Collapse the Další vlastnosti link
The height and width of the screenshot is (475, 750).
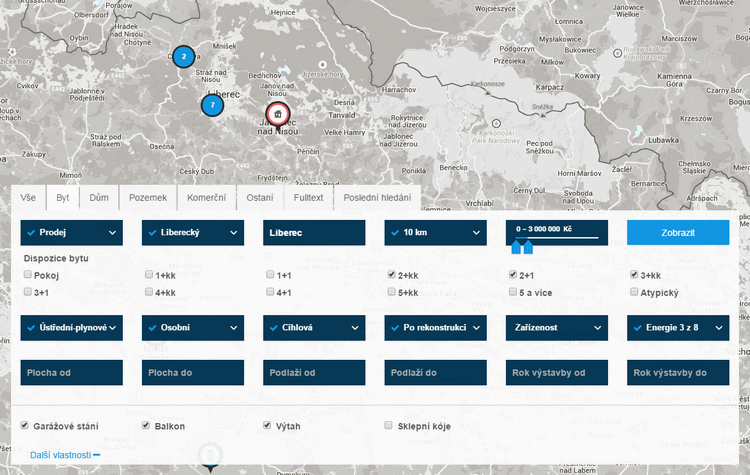pos(65,455)
